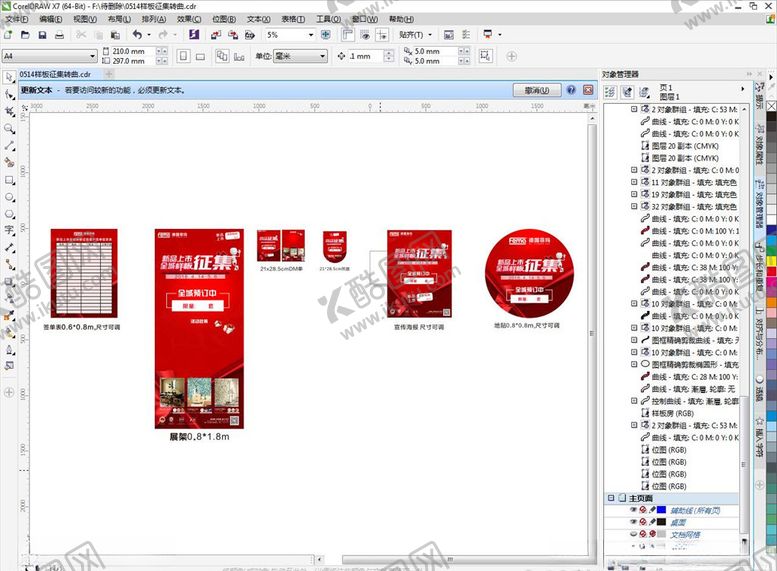The height and width of the screenshot is (571, 777).
Task: Click the Undo arrow icon
Action: (136, 35)
